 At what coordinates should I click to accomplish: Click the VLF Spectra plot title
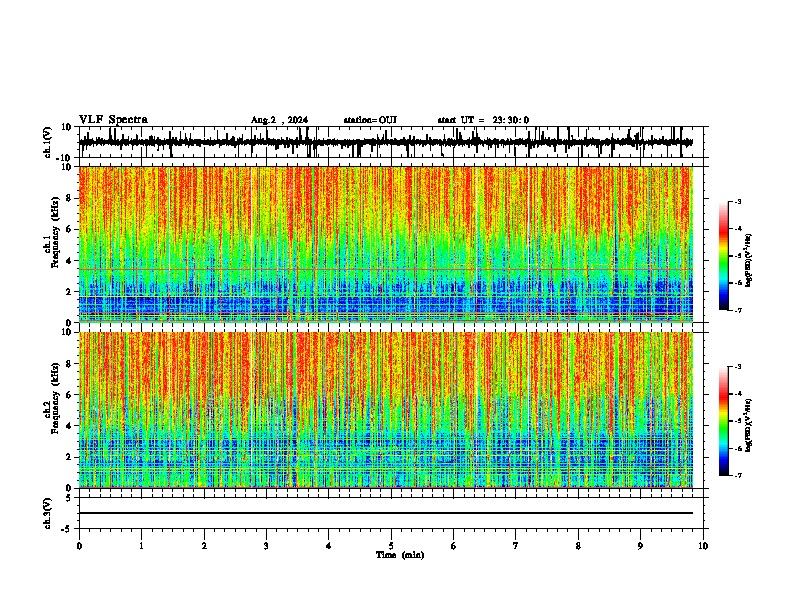coord(113,120)
